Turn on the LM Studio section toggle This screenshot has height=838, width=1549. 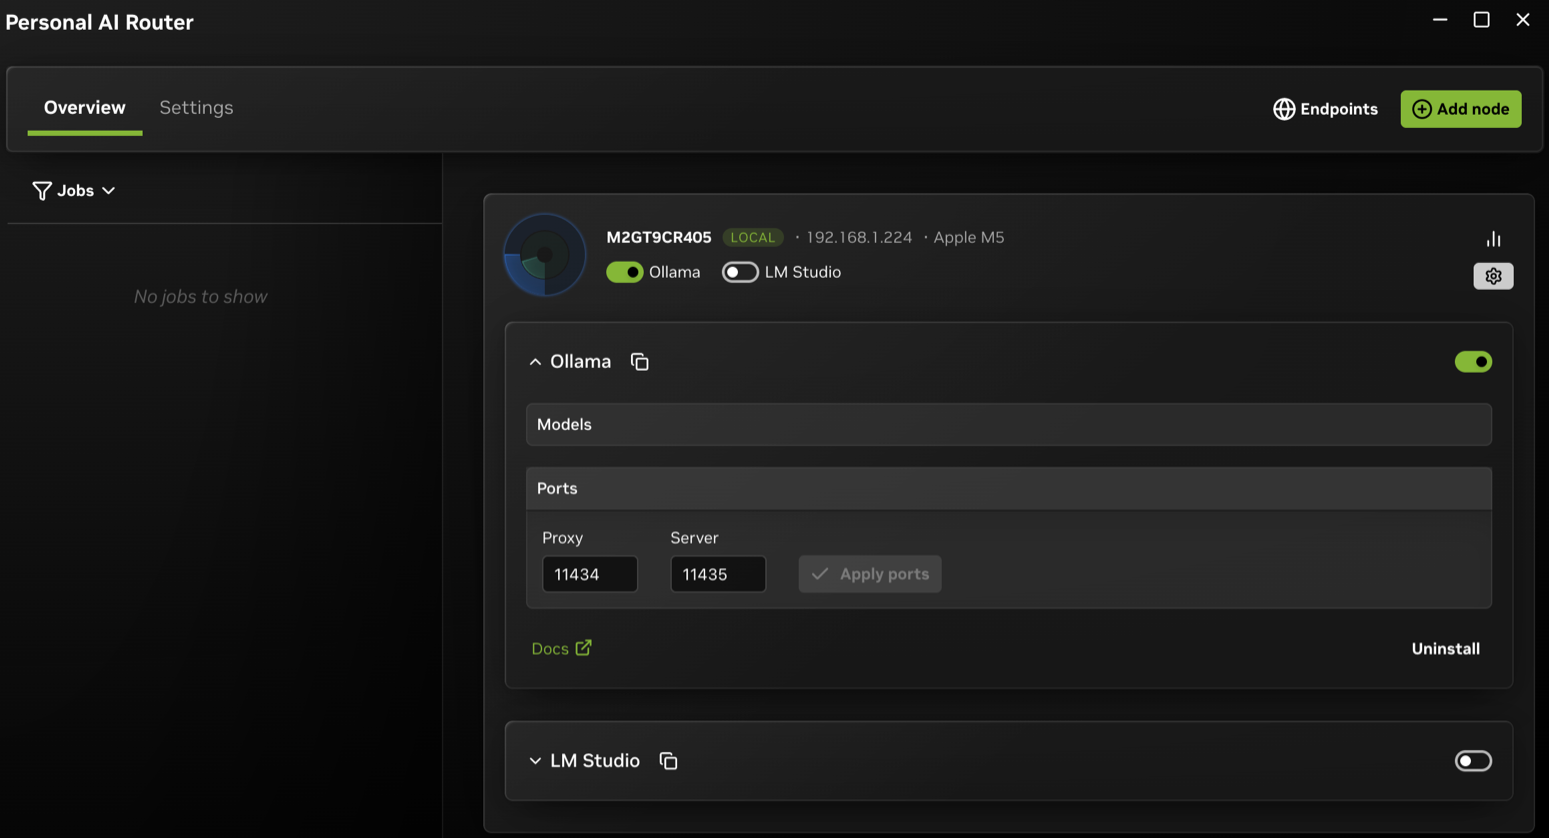1473,761
